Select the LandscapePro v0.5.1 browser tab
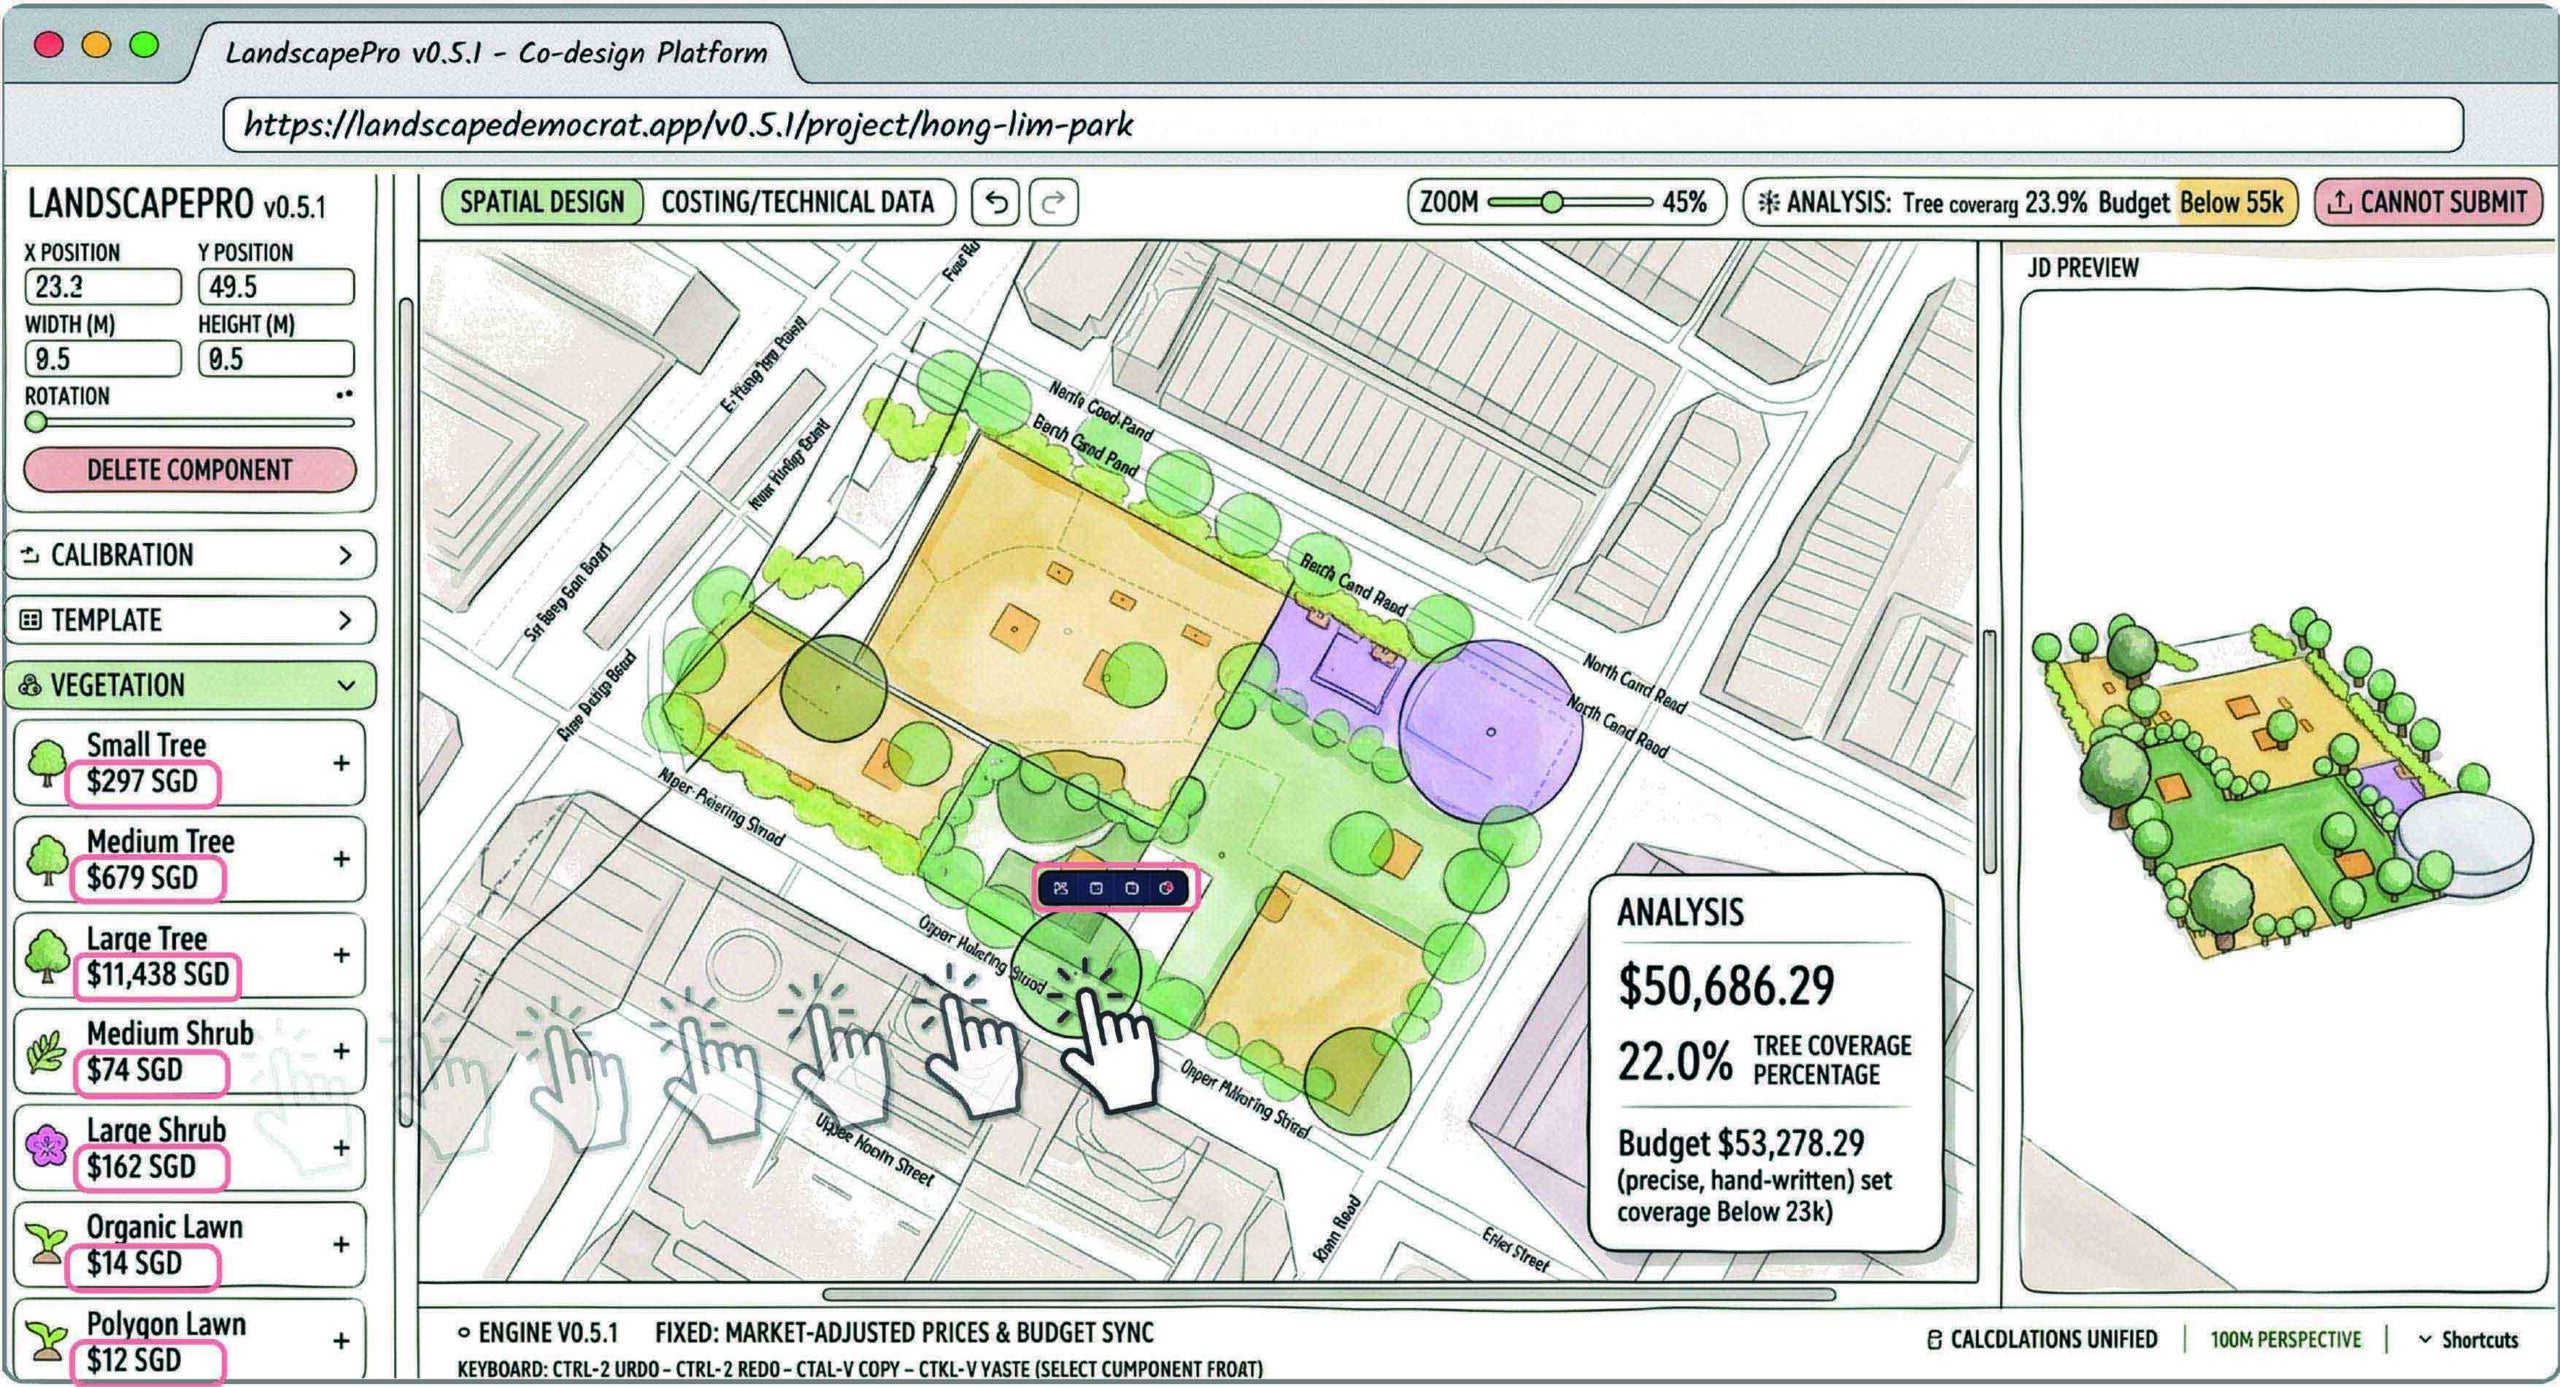 496,52
